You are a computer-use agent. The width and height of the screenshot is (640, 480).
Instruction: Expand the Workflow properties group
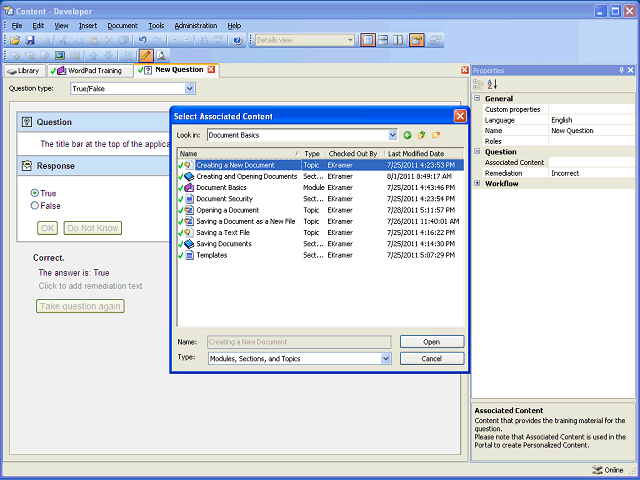477,183
